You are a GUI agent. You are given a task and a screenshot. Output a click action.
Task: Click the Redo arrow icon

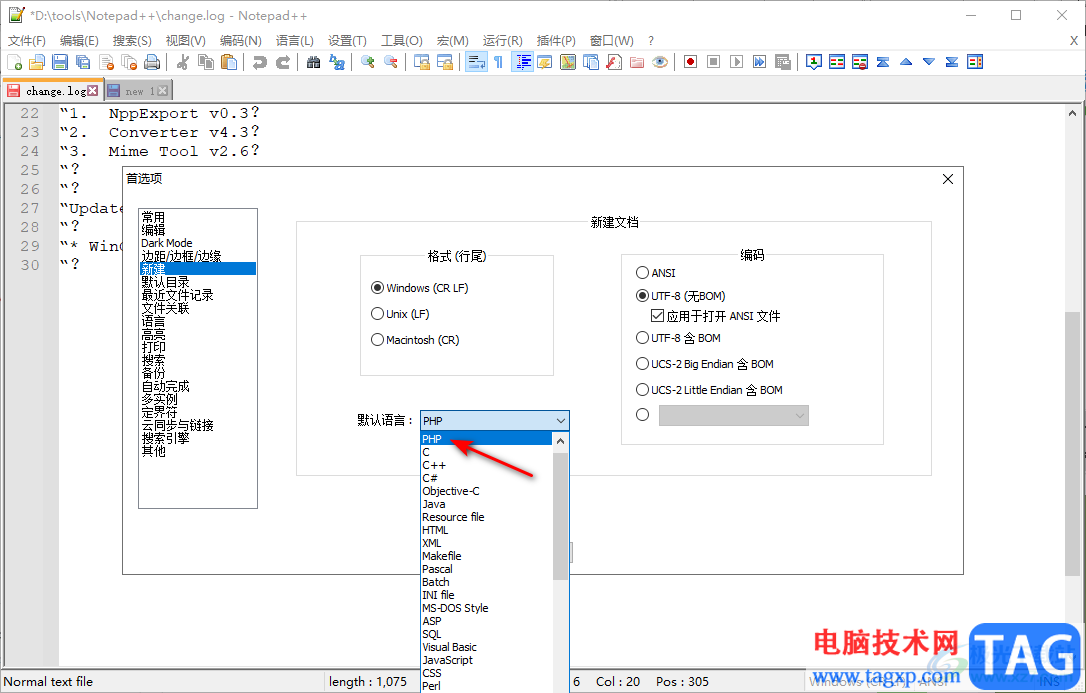tap(283, 62)
